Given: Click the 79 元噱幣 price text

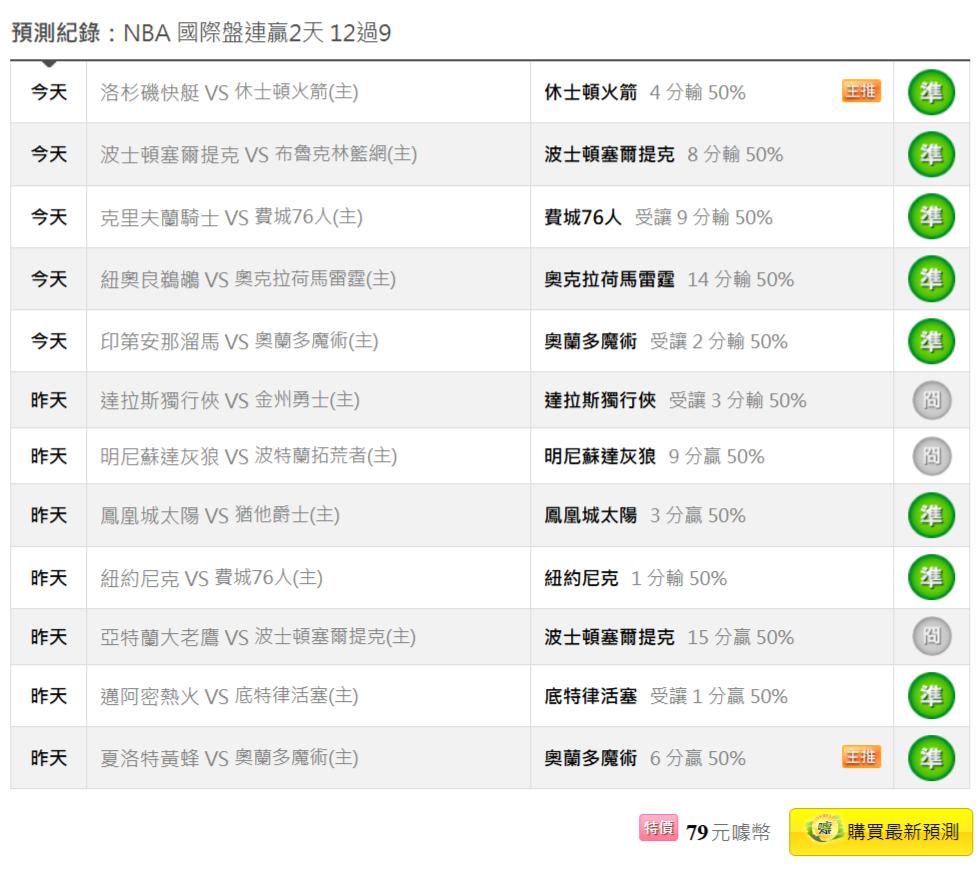Looking at the screenshot, I should 728,832.
